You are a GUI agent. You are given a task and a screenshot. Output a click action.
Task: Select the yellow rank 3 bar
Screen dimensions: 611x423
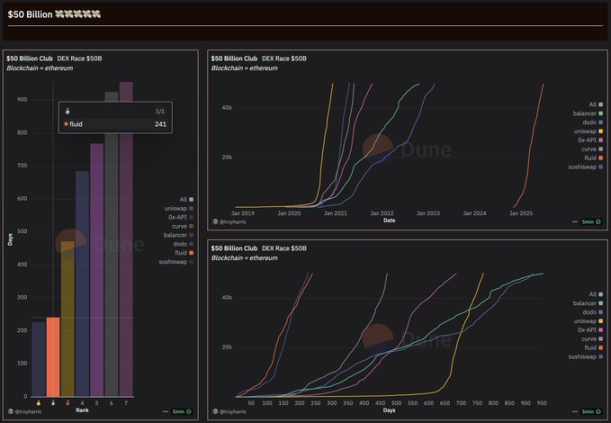(68, 319)
